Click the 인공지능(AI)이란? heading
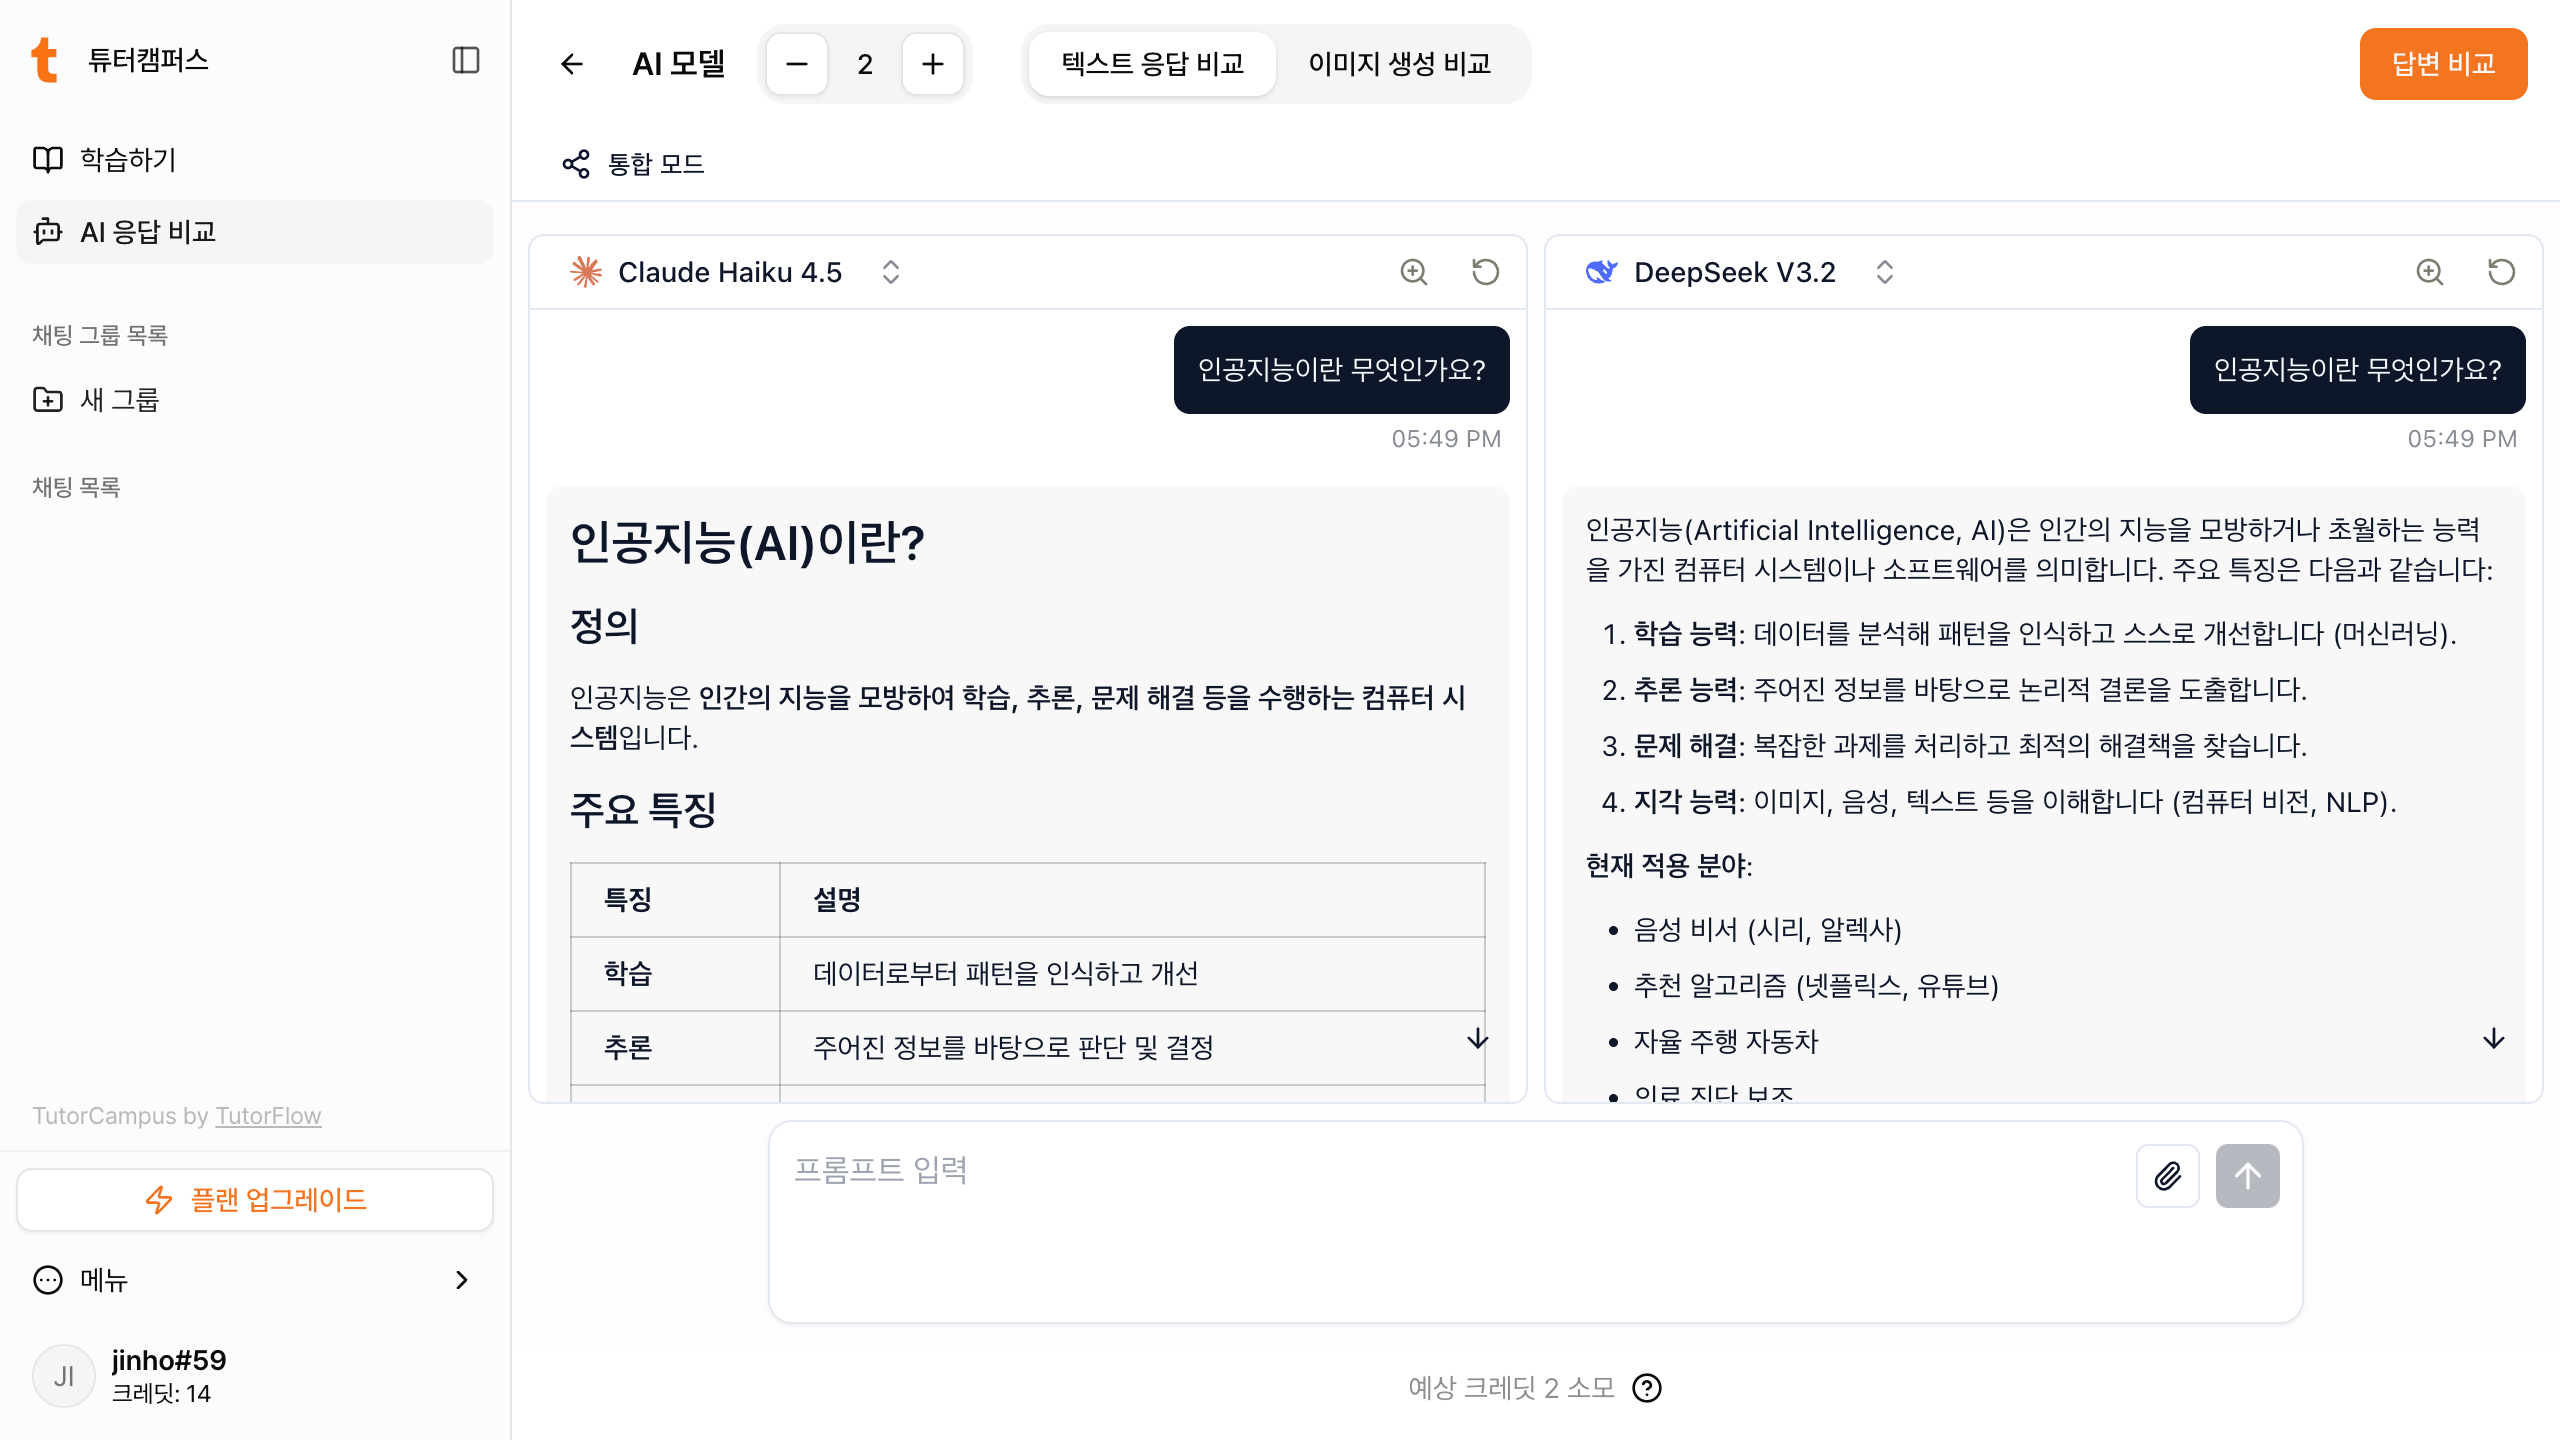This screenshot has height=1440, width=2560. [747, 543]
